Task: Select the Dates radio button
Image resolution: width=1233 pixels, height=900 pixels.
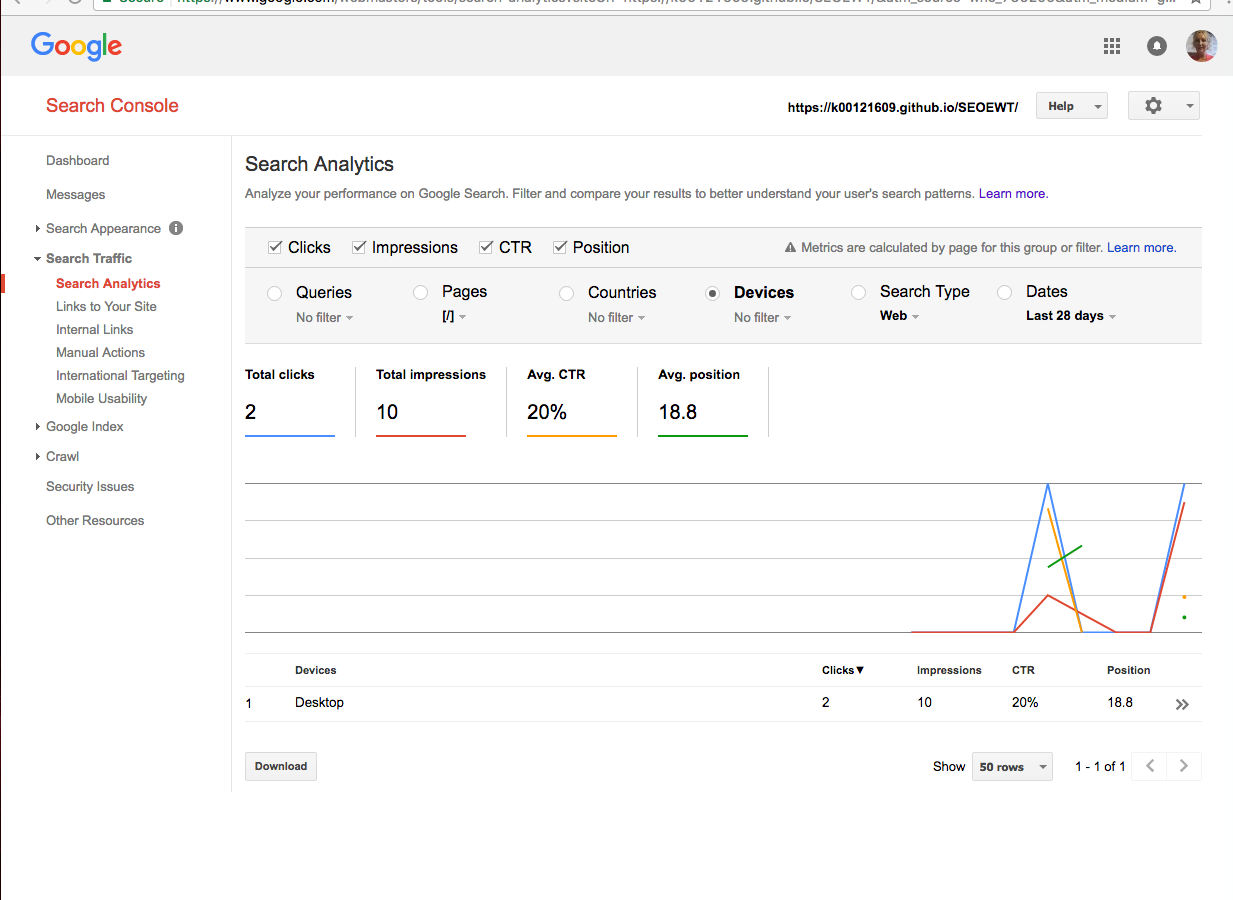Action: pyautogui.click(x=1004, y=292)
